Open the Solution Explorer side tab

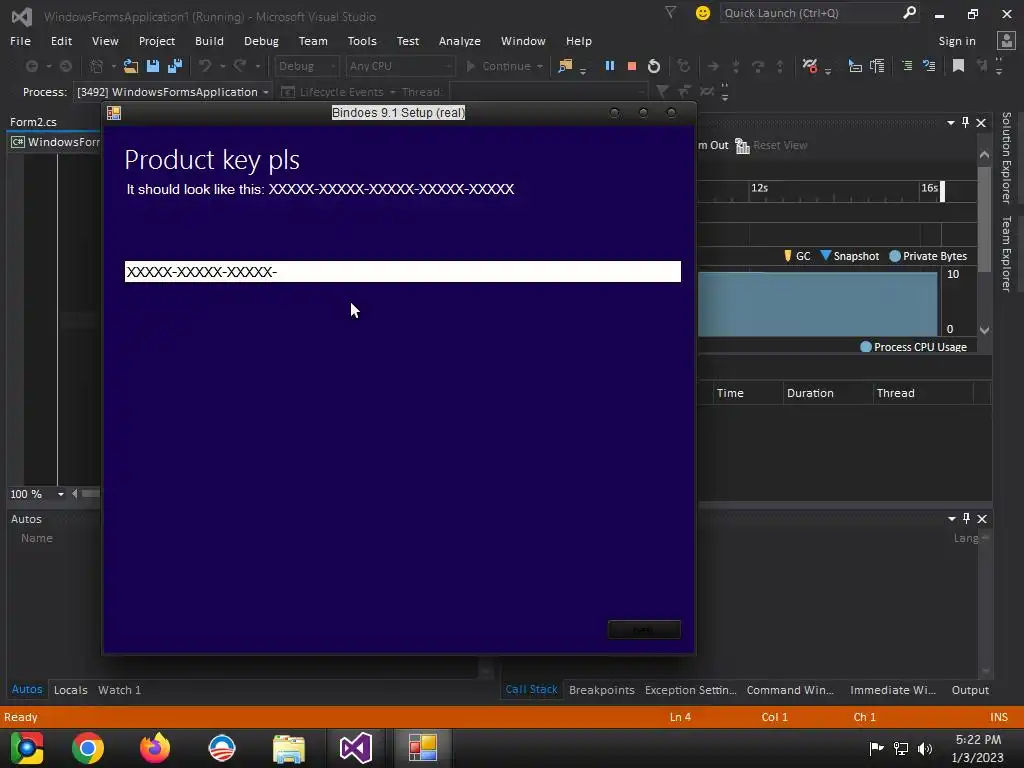[x=1006, y=157]
